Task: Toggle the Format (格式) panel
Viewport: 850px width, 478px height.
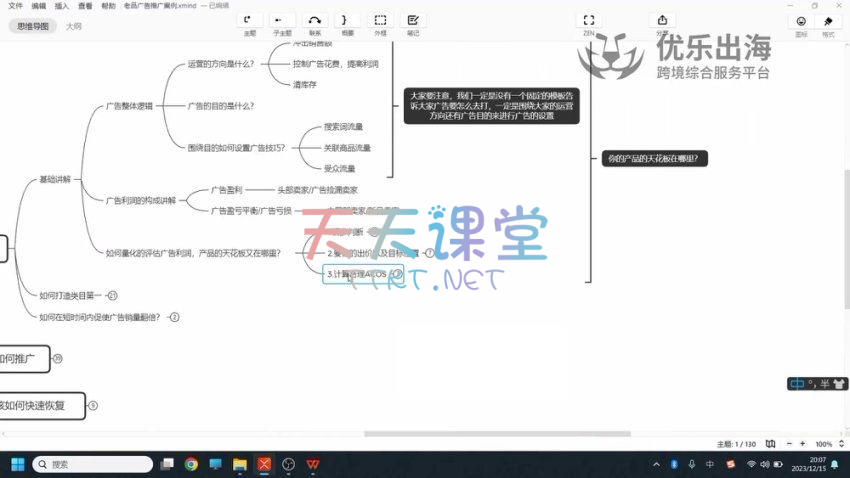Action: point(828,21)
